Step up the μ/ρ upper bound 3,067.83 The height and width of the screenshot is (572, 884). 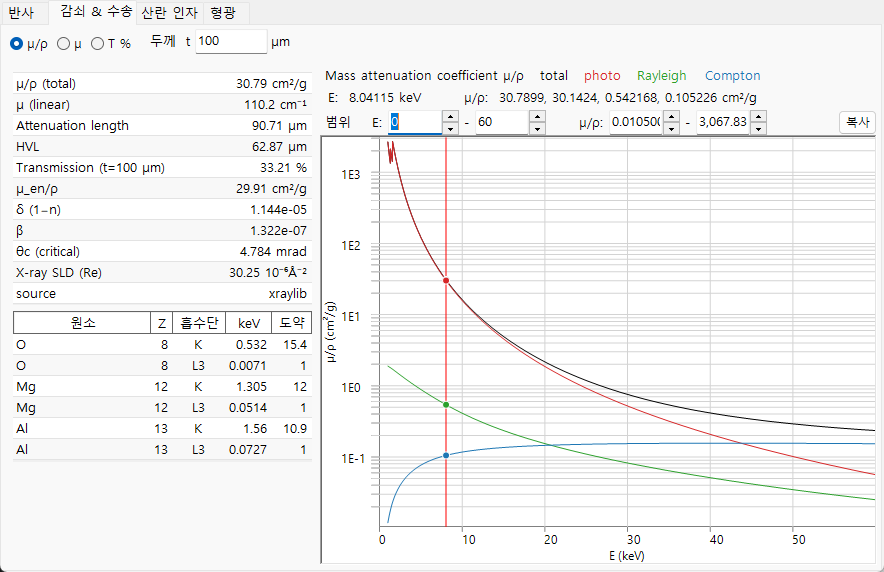click(x=758, y=117)
